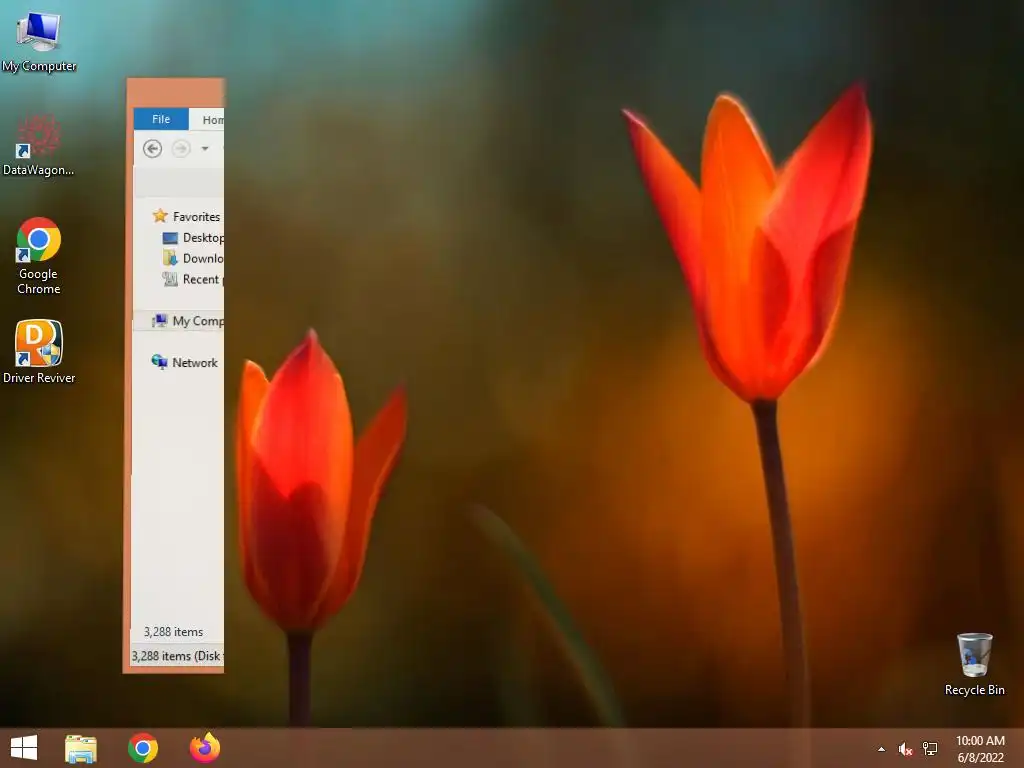Open the File tab in Explorer
1024x768 pixels.
coord(161,119)
